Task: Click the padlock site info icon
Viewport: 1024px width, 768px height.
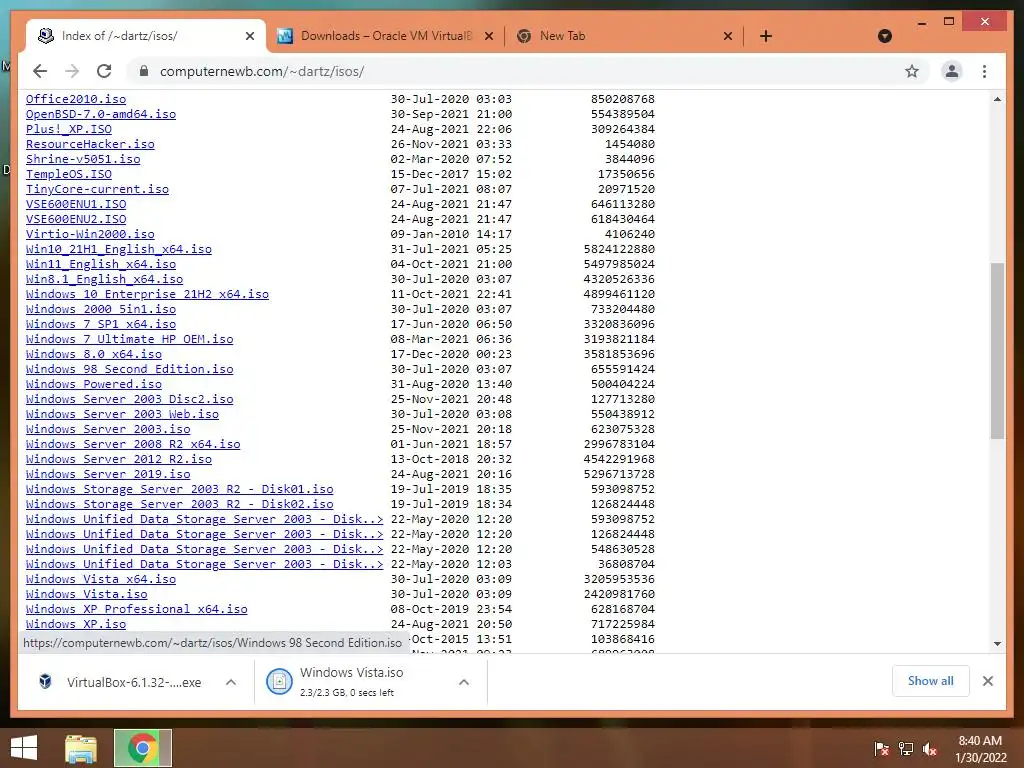Action: (144, 71)
